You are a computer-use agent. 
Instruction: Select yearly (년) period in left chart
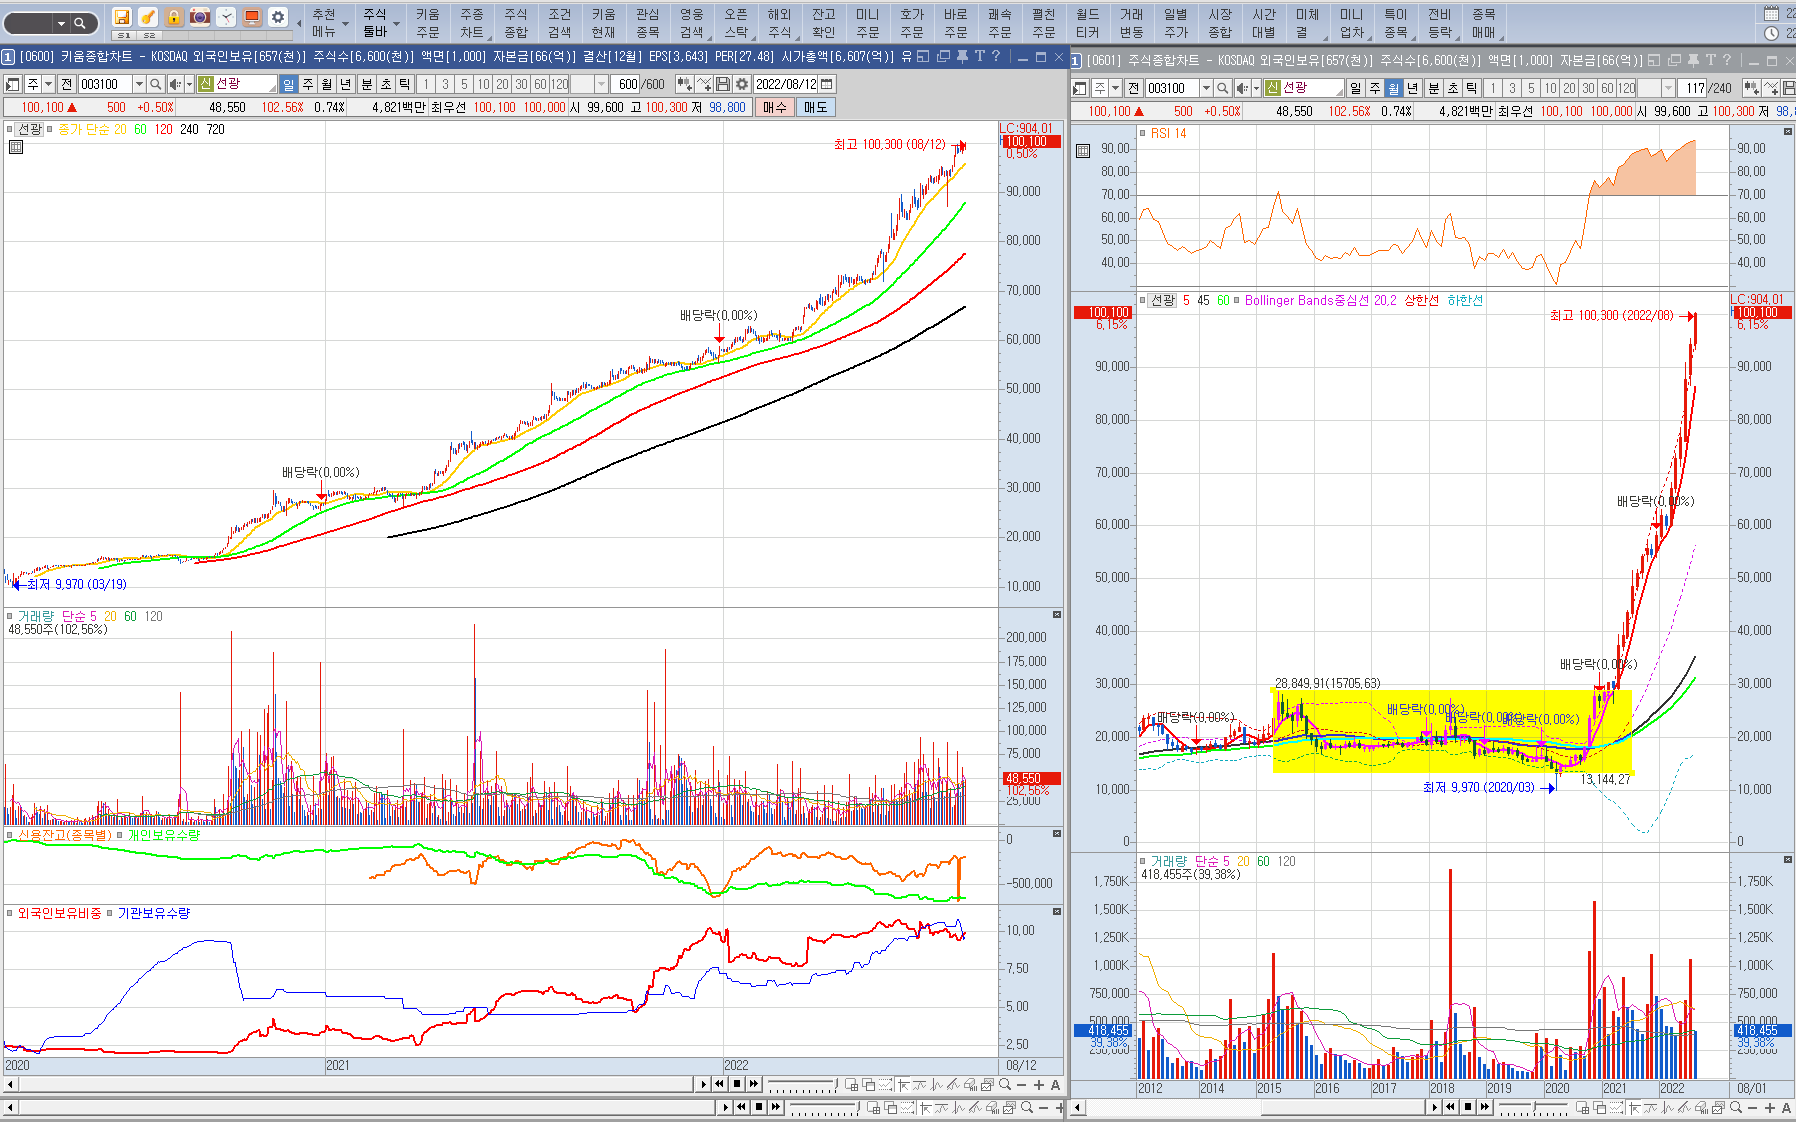pos(346,85)
